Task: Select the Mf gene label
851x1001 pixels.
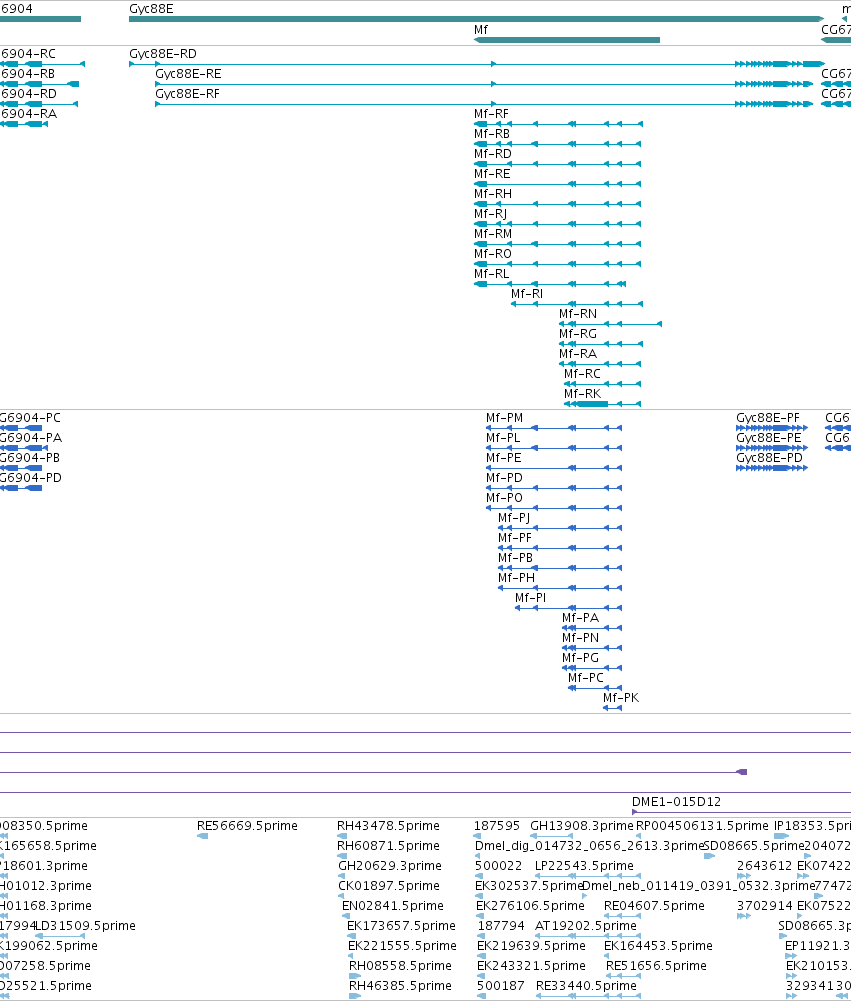Action: pos(481,30)
